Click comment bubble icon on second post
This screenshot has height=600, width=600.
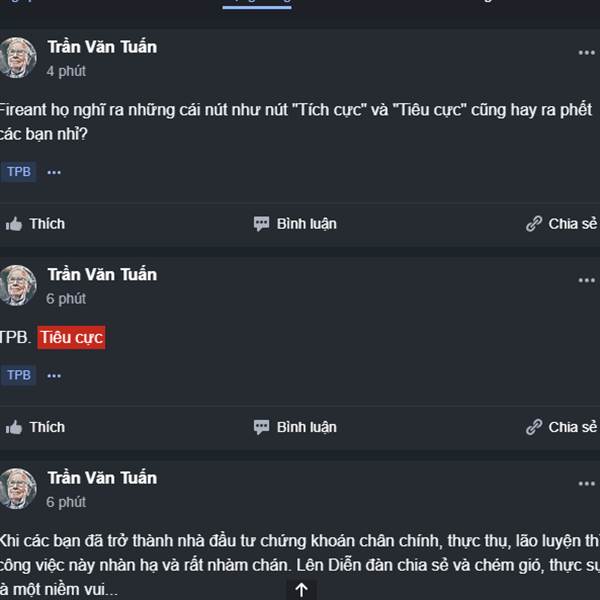pyautogui.click(x=261, y=427)
